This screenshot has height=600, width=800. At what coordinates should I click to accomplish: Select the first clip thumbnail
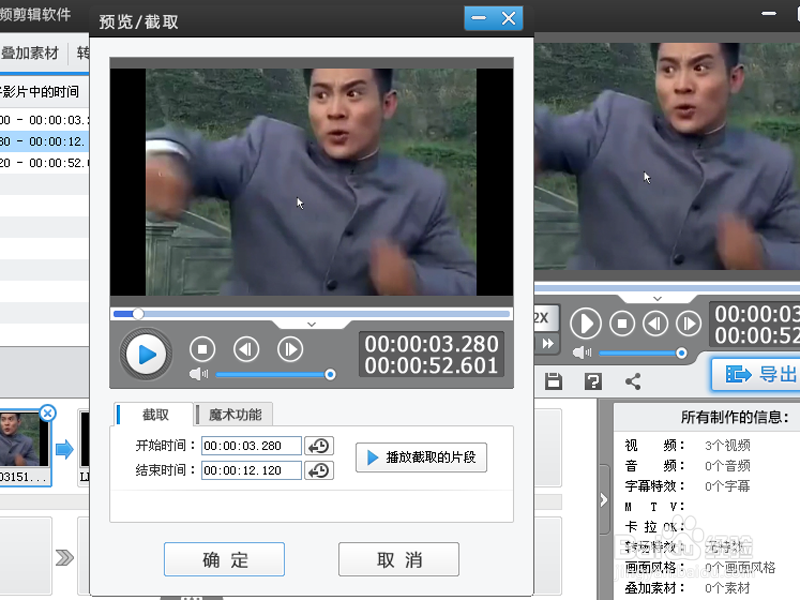coord(24,441)
